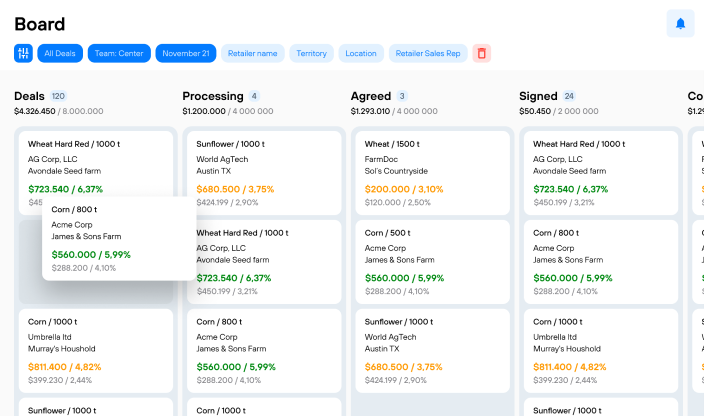Click $200.000 / 3,10% in the Wheat card
The image size is (704, 416).
pos(404,189)
